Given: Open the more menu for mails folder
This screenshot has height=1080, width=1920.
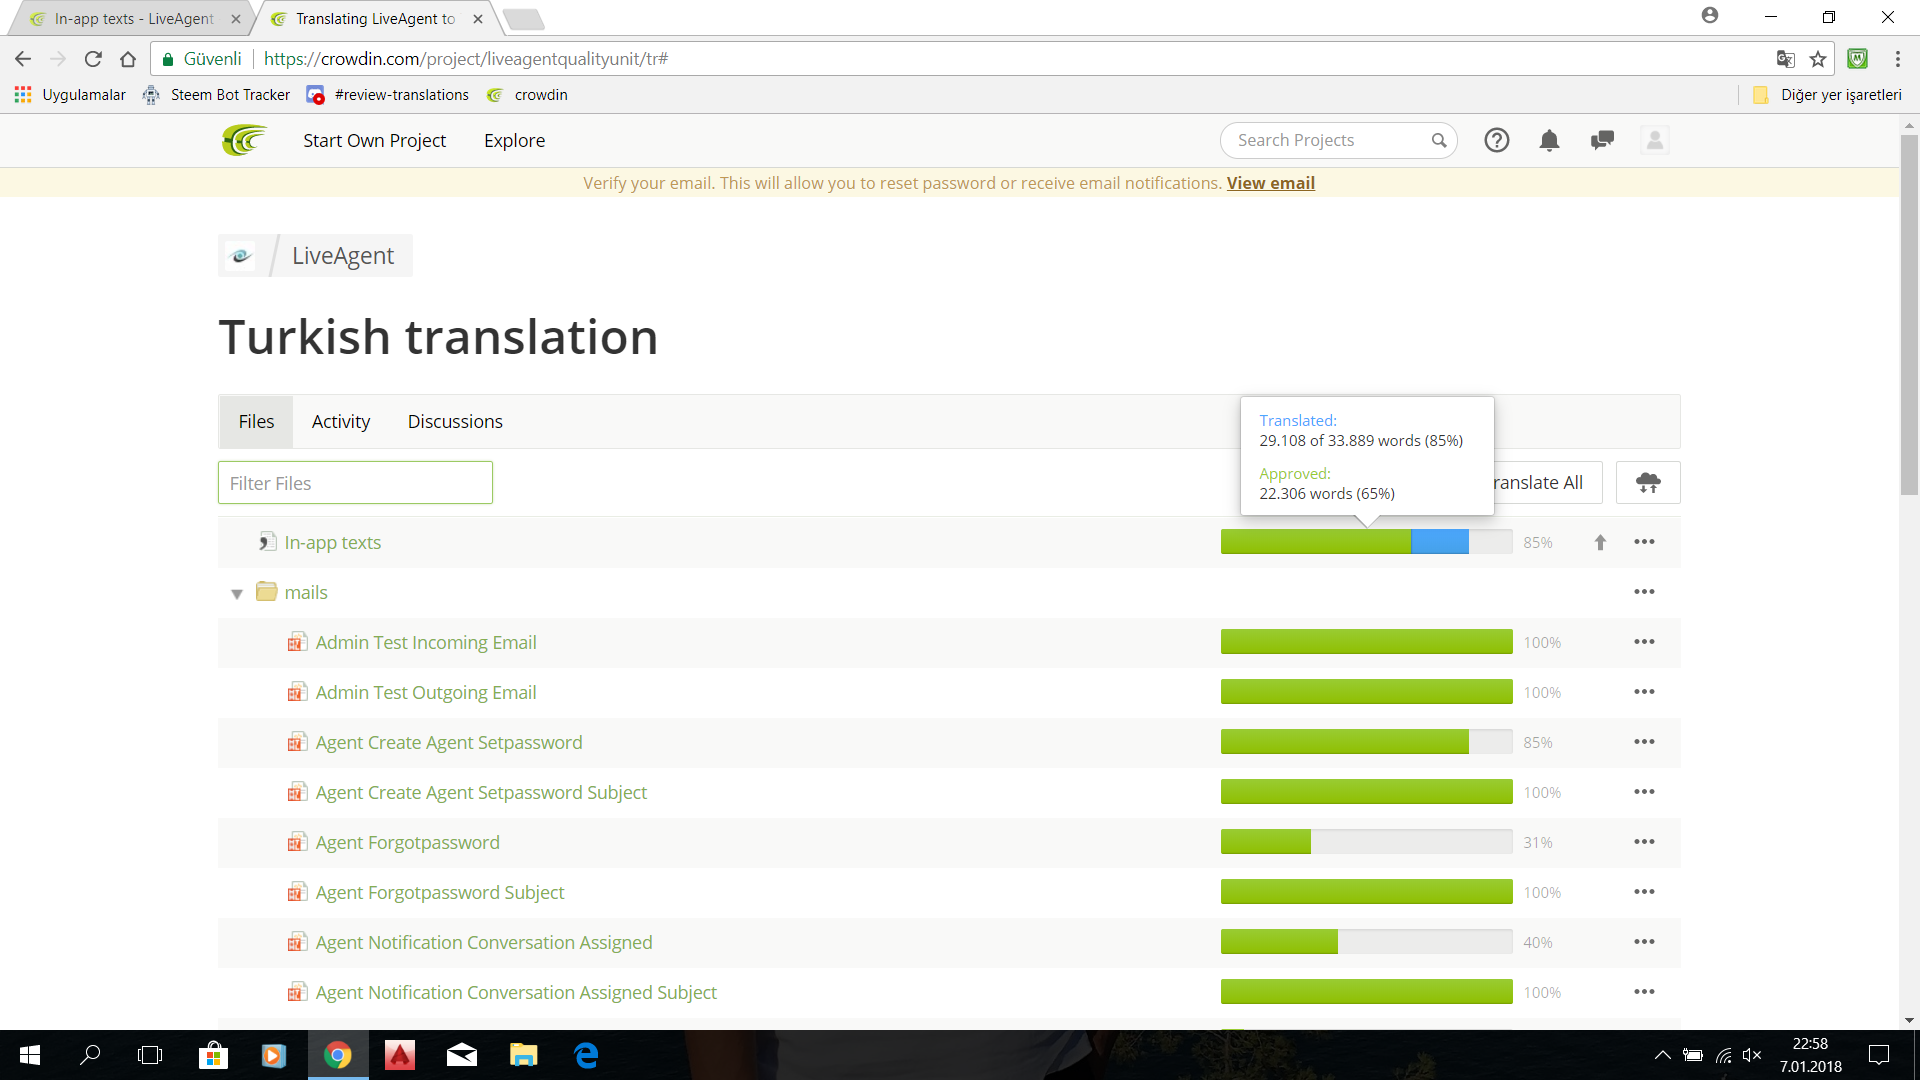Looking at the screenshot, I should click(x=1644, y=592).
